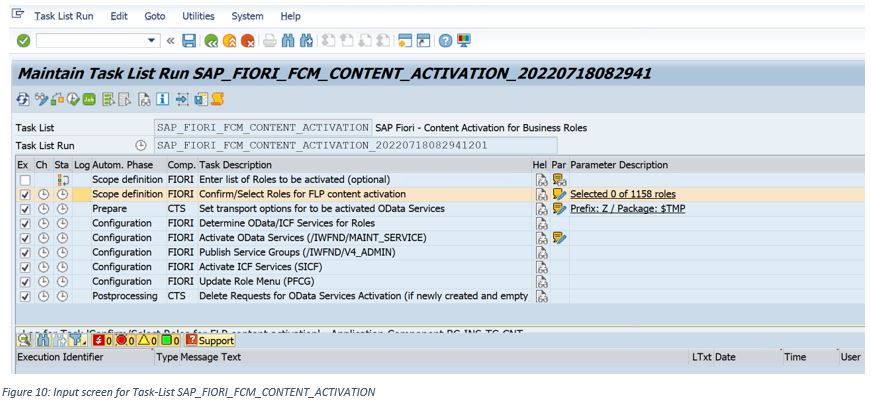Click the Support button in log toolbar

click(x=210, y=340)
